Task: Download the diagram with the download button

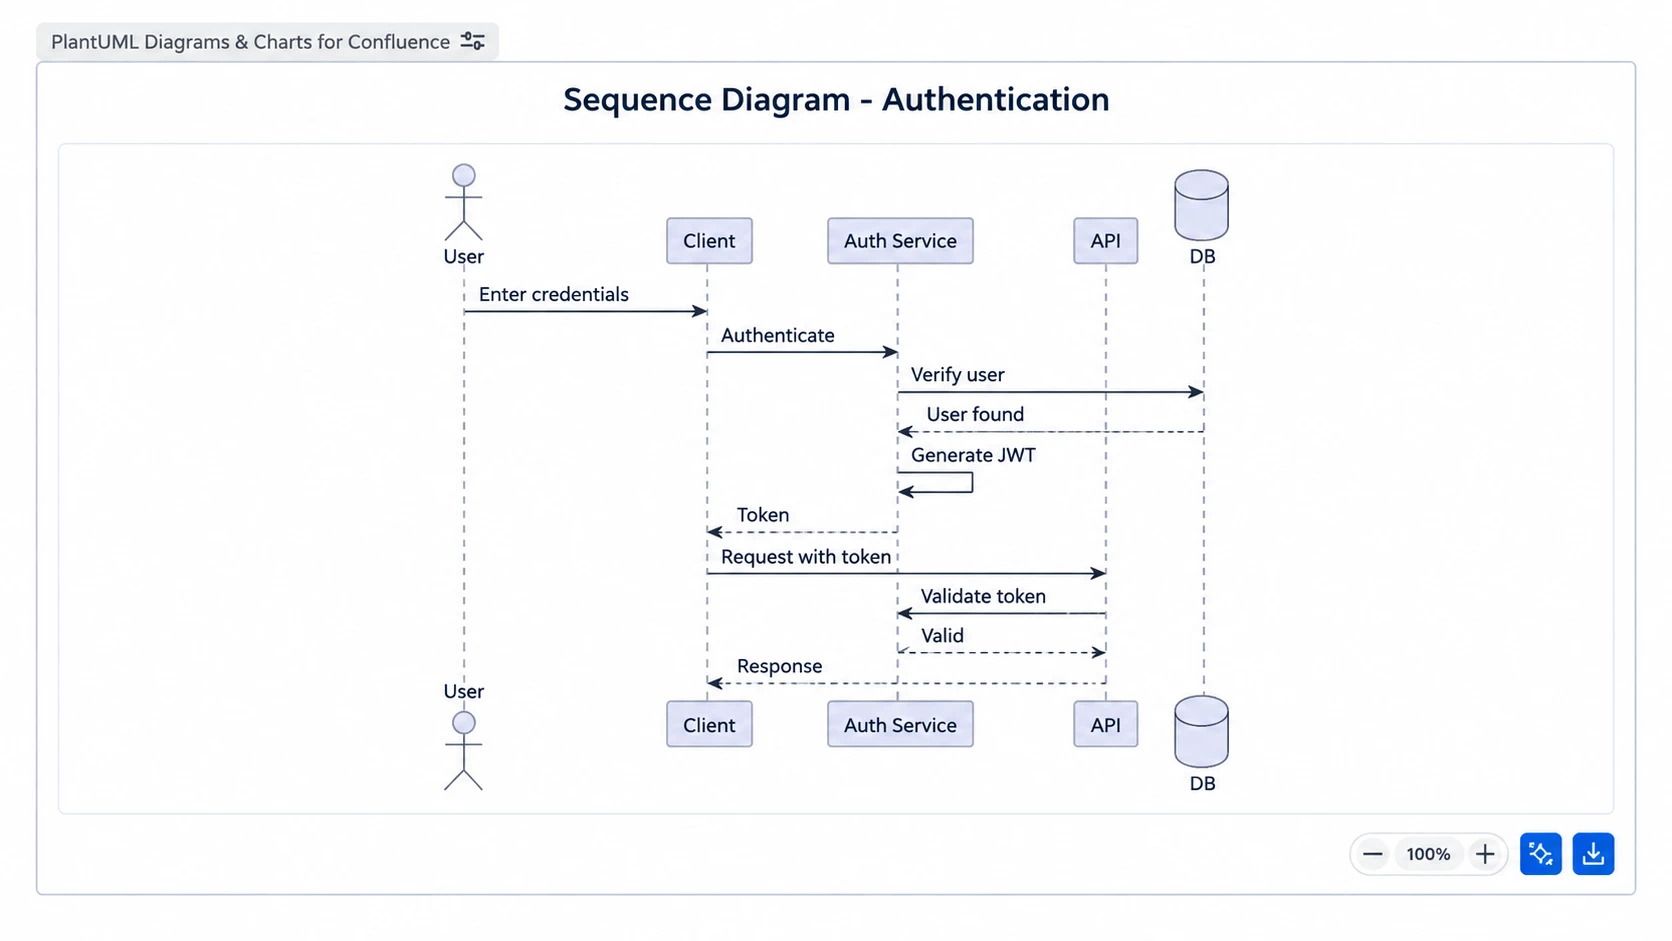Action: click(1593, 854)
